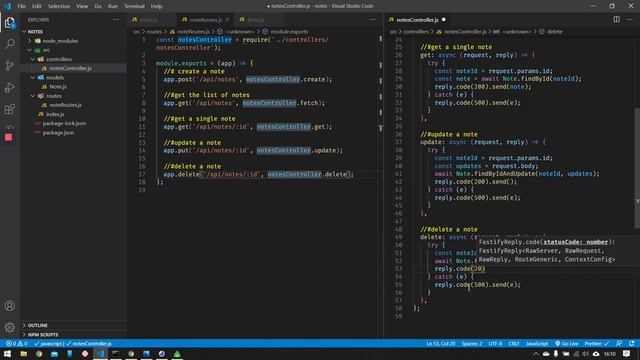This screenshot has height=360, width=640.
Task: Close the noteRoutes.js tab
Action: click(227, 20)
